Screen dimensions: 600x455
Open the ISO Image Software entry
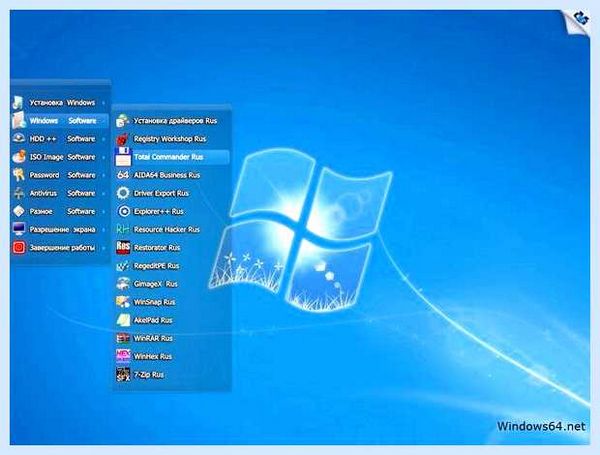60,157
